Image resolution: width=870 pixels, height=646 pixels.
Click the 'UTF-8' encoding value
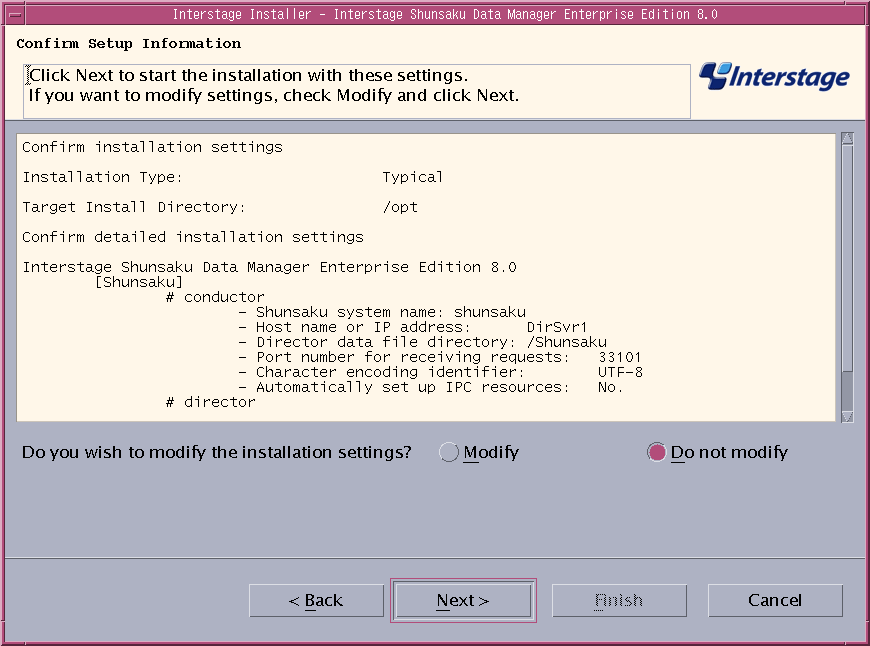620,372
